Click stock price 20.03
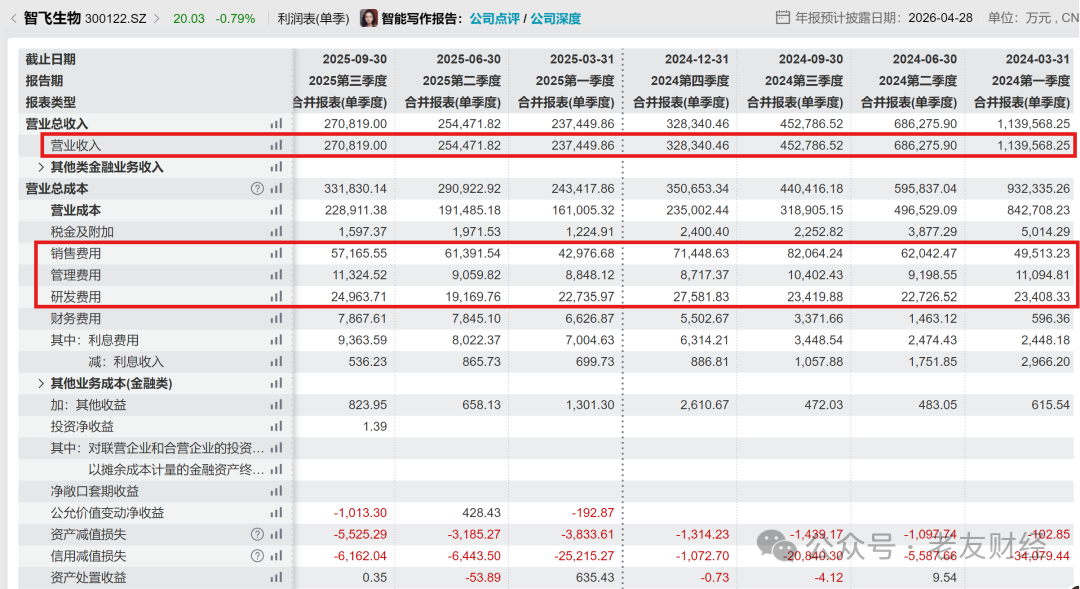Image resolution: width=1080 pixels, height=589 pixels. [189, 19]
